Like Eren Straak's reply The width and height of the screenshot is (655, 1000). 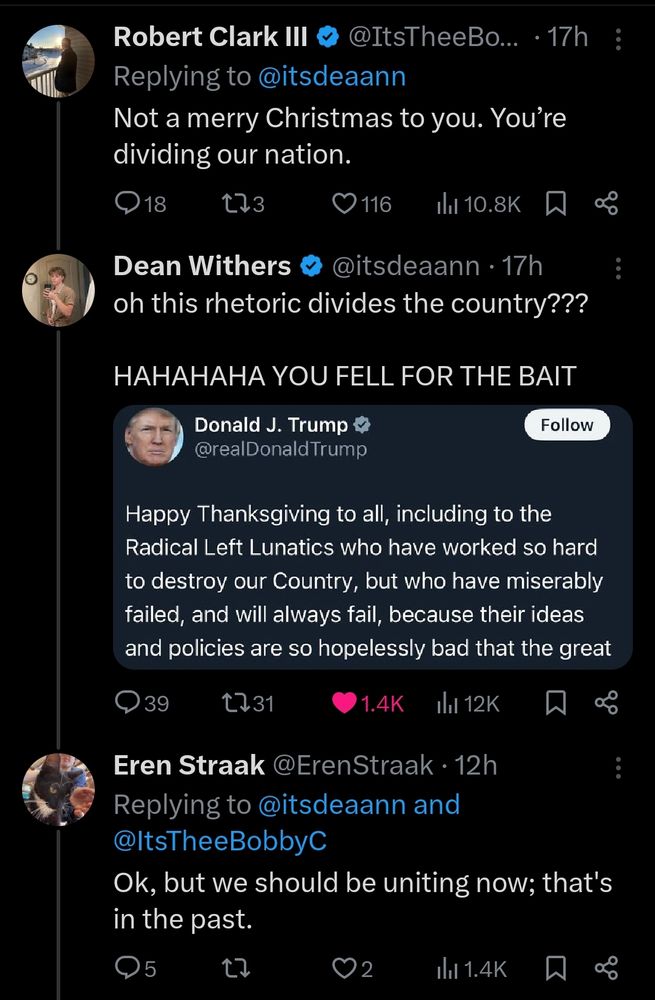pos(345,968)
